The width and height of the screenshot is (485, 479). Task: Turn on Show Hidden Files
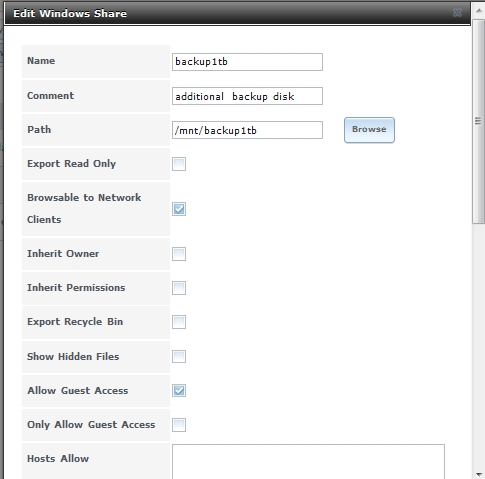pyautogui.click(x=179, y=356)
